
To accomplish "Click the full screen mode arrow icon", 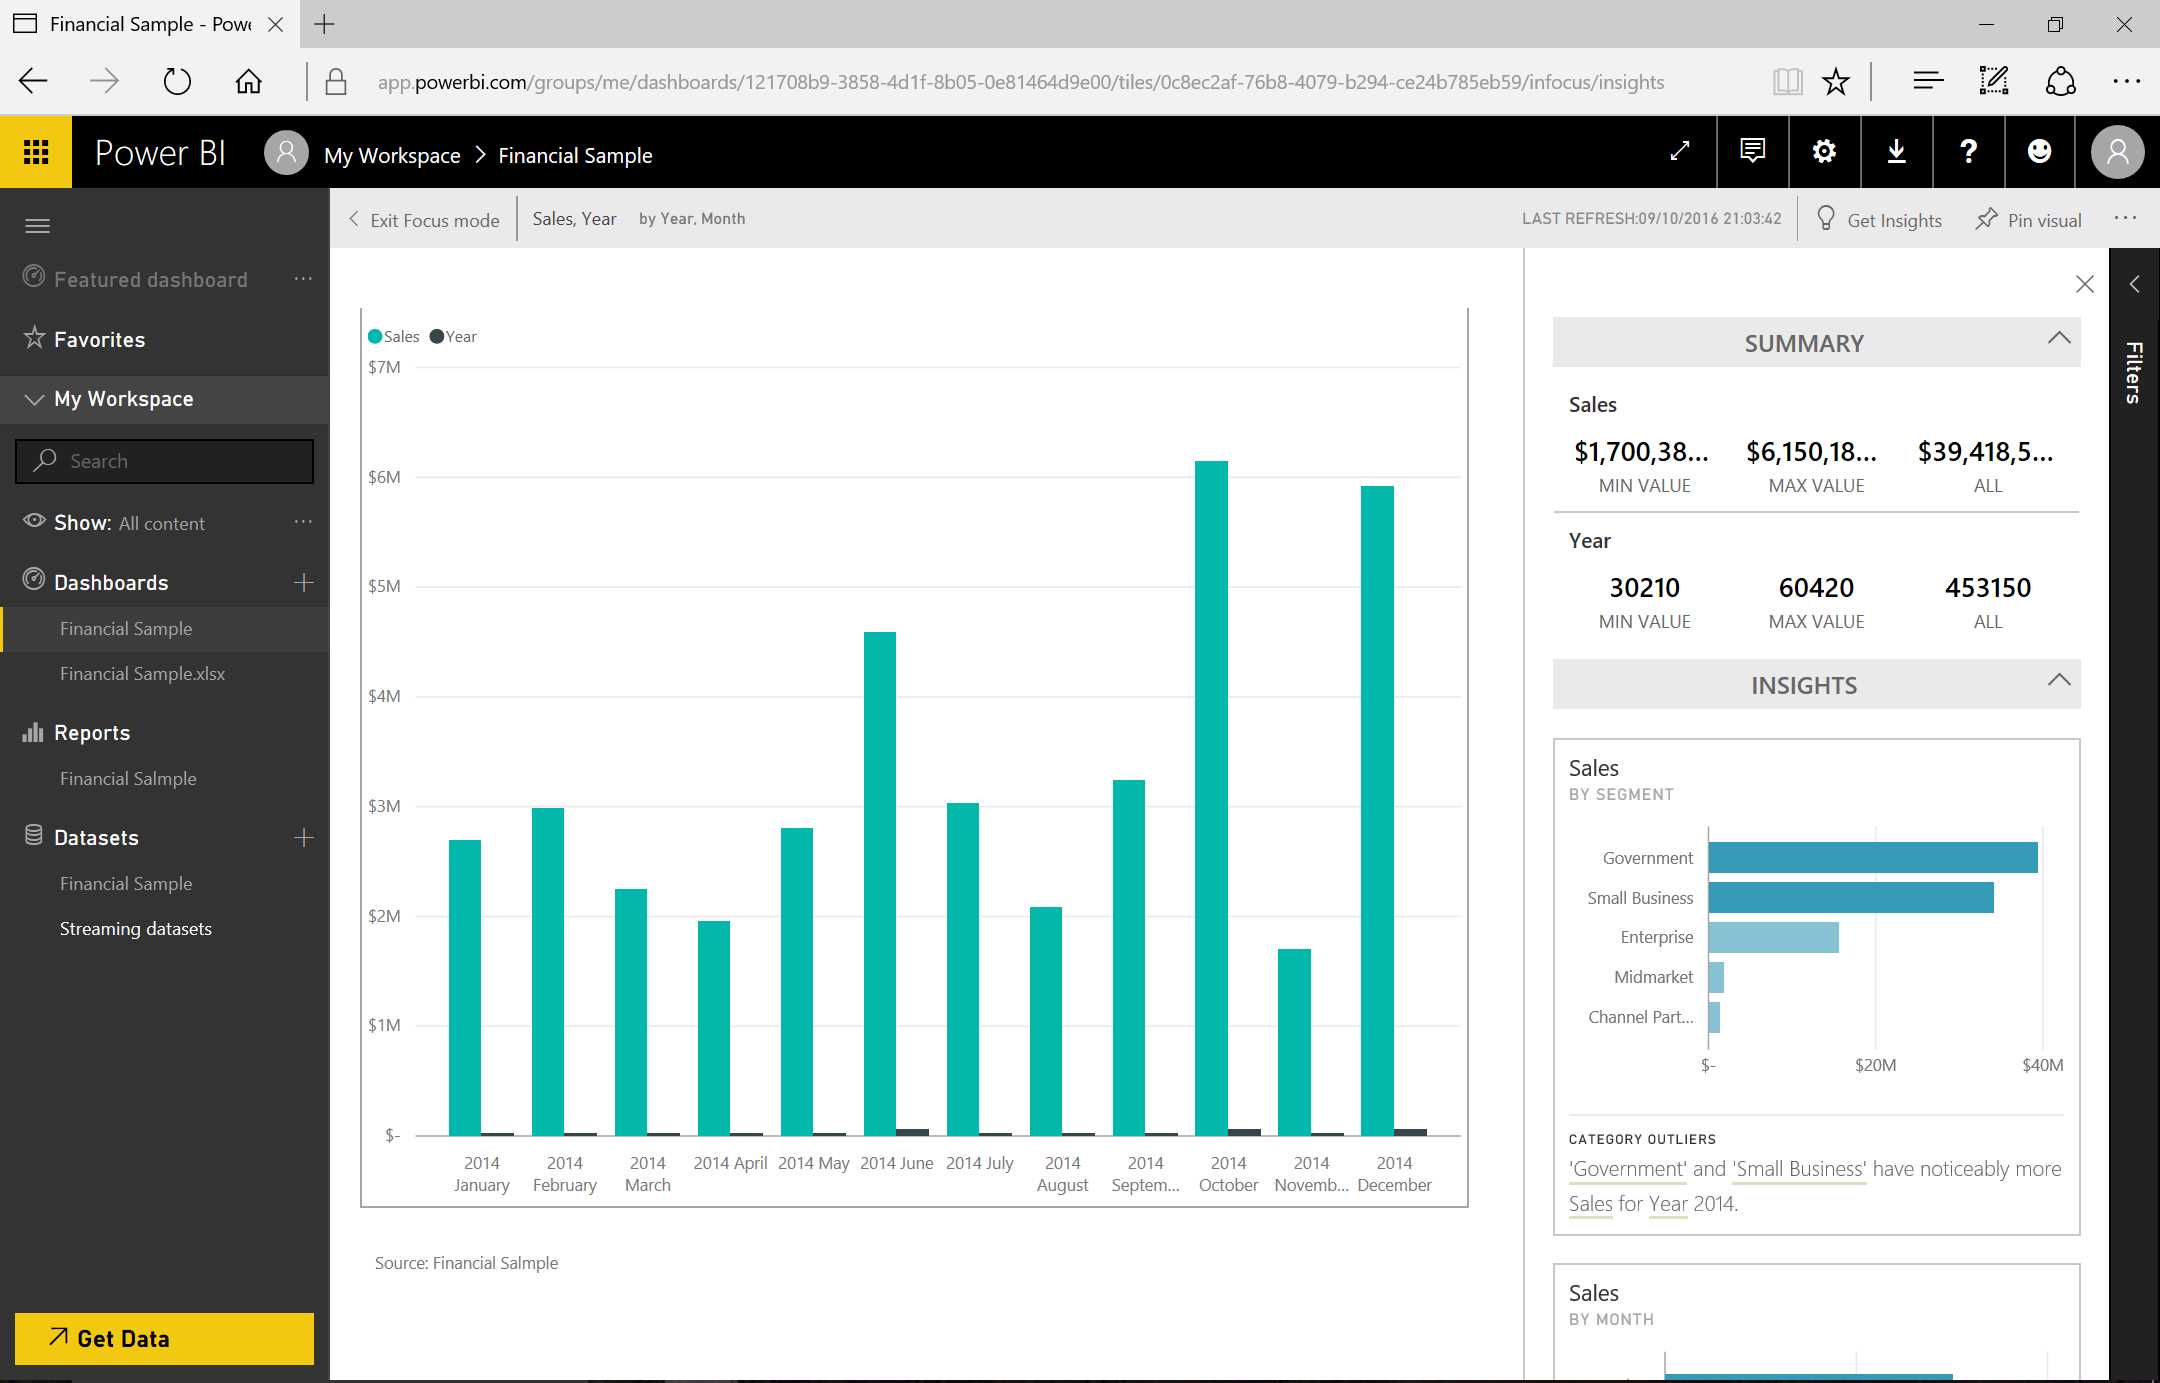I will (x=1680, y=152).
